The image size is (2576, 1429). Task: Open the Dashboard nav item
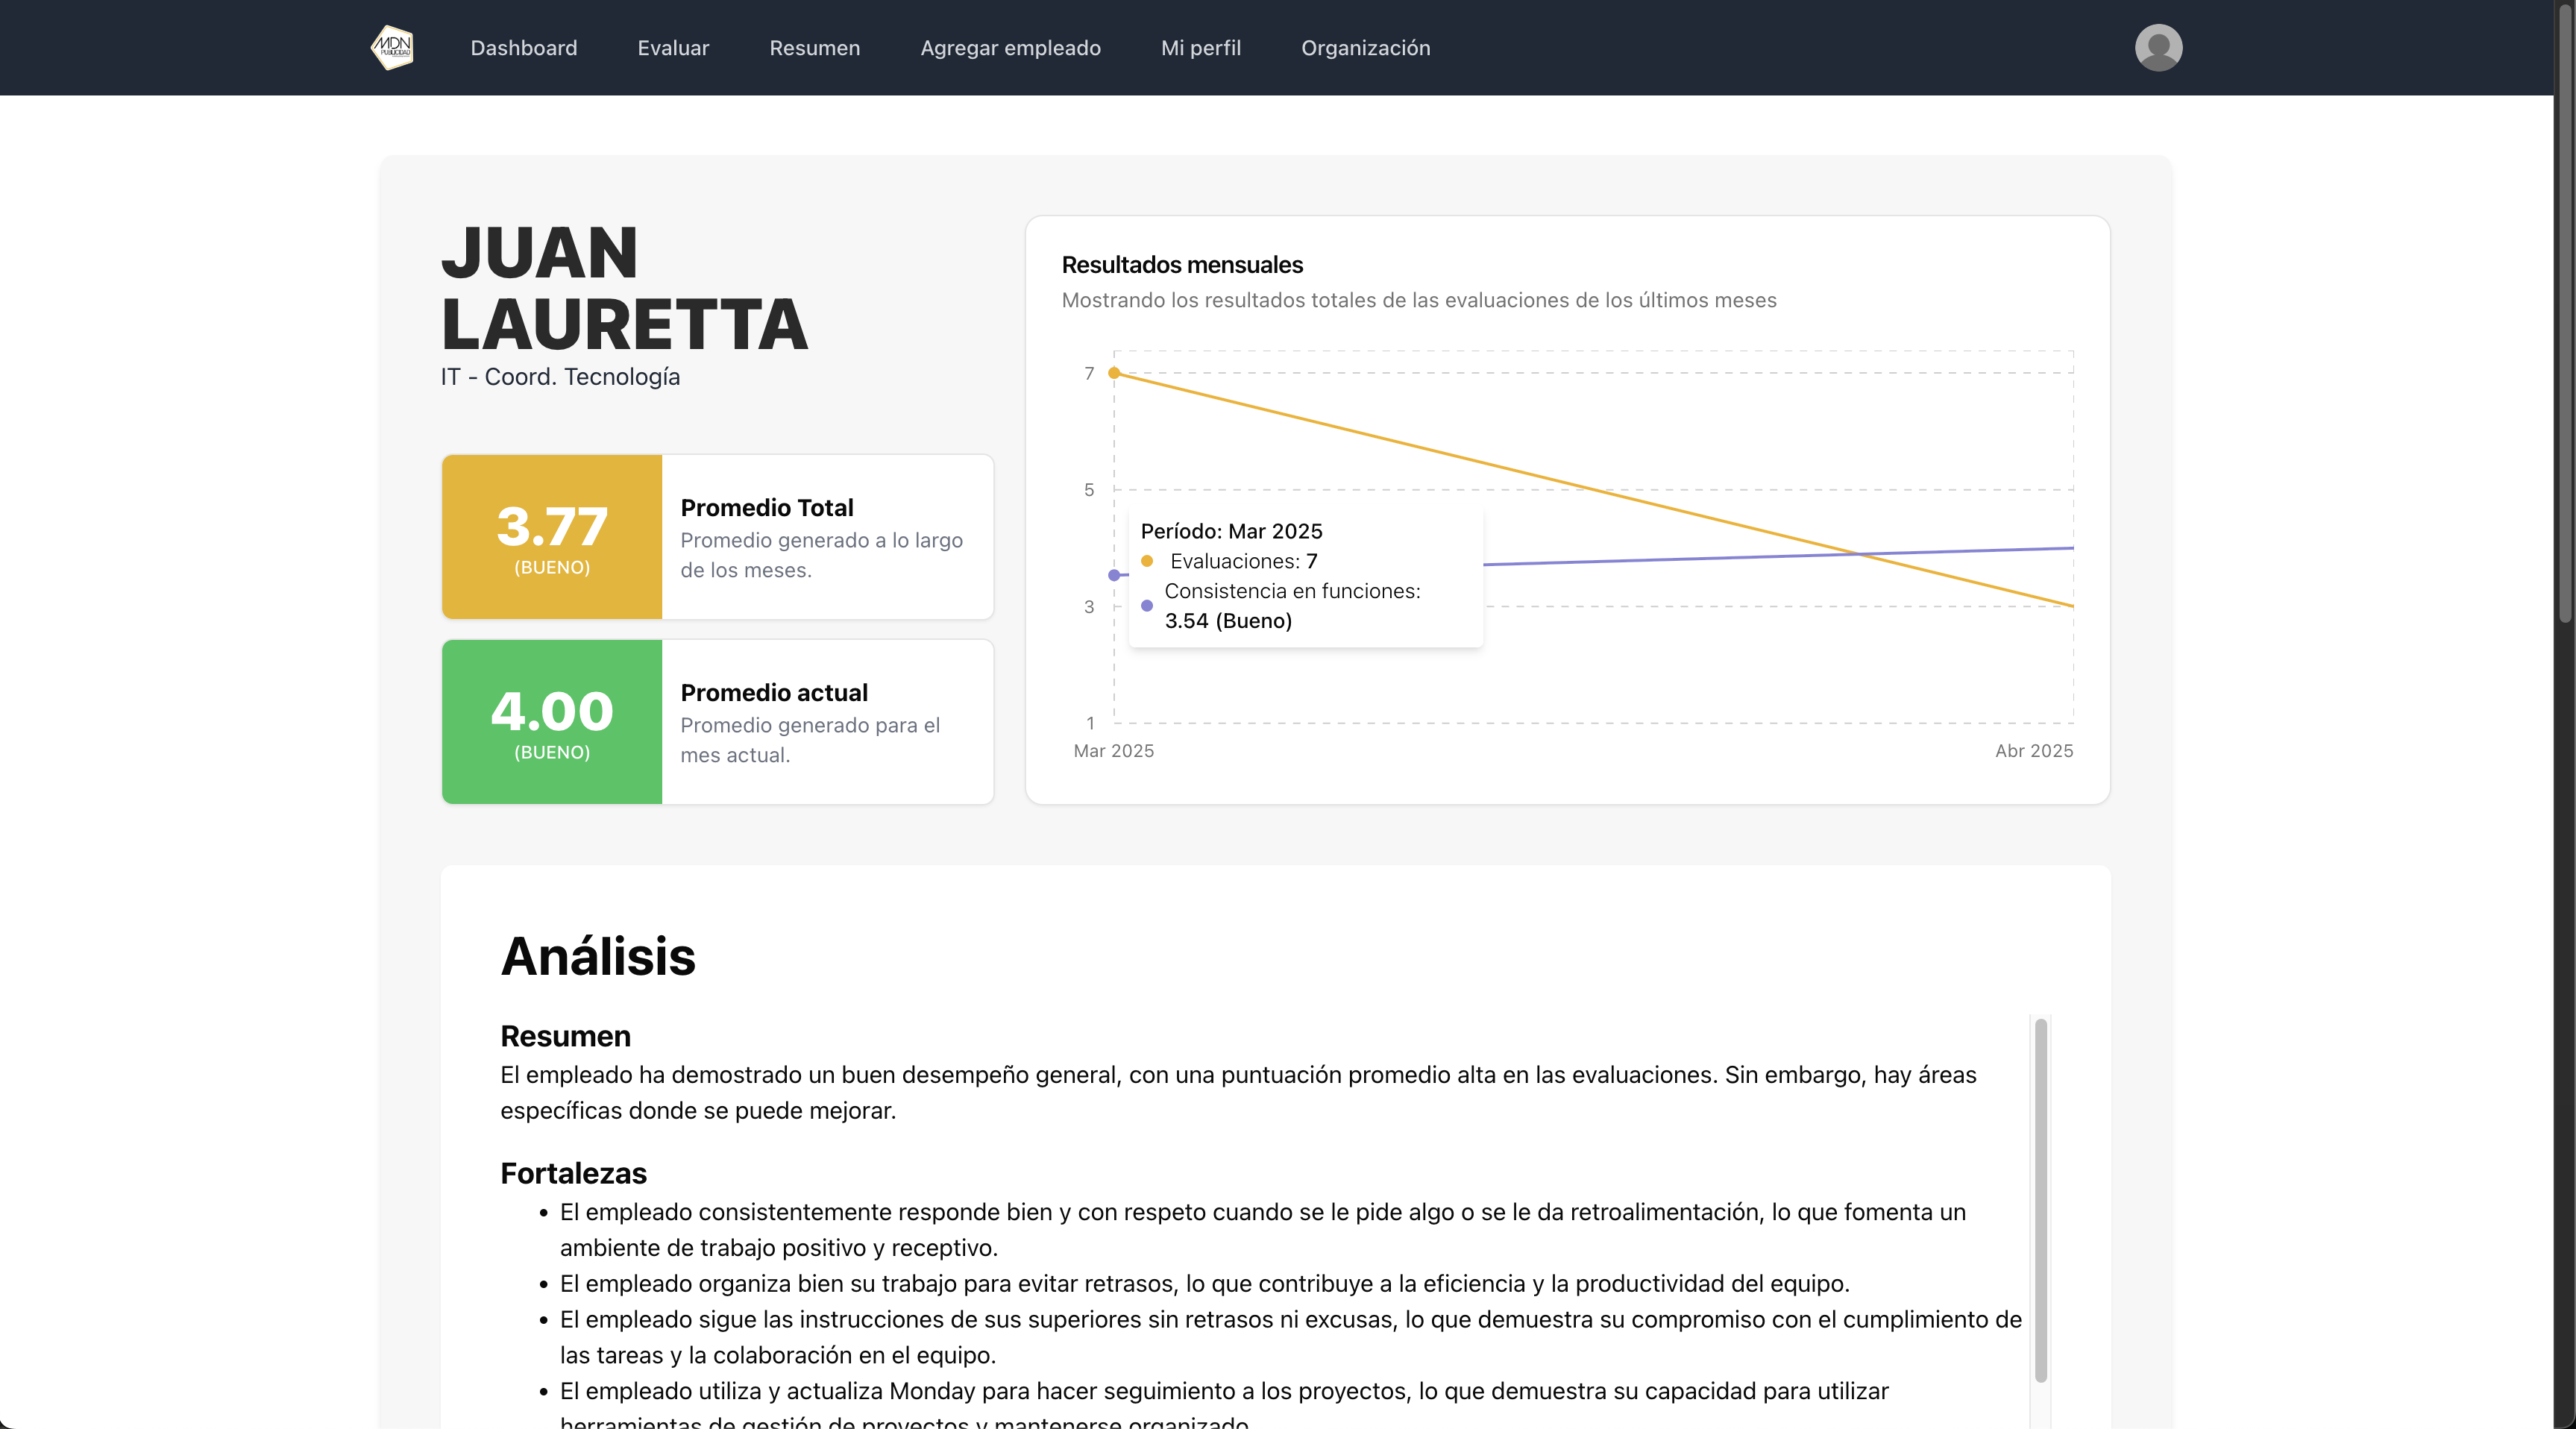point(523,48)
